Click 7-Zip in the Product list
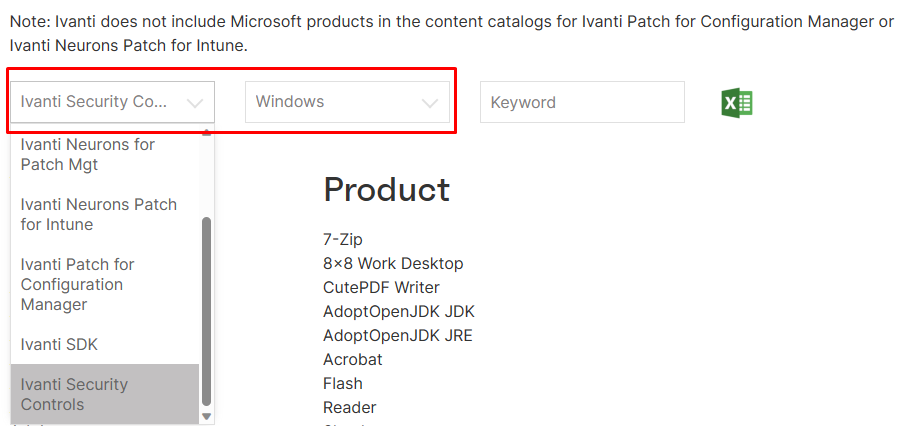The image size is (902, 426). (x=343, y=239)
